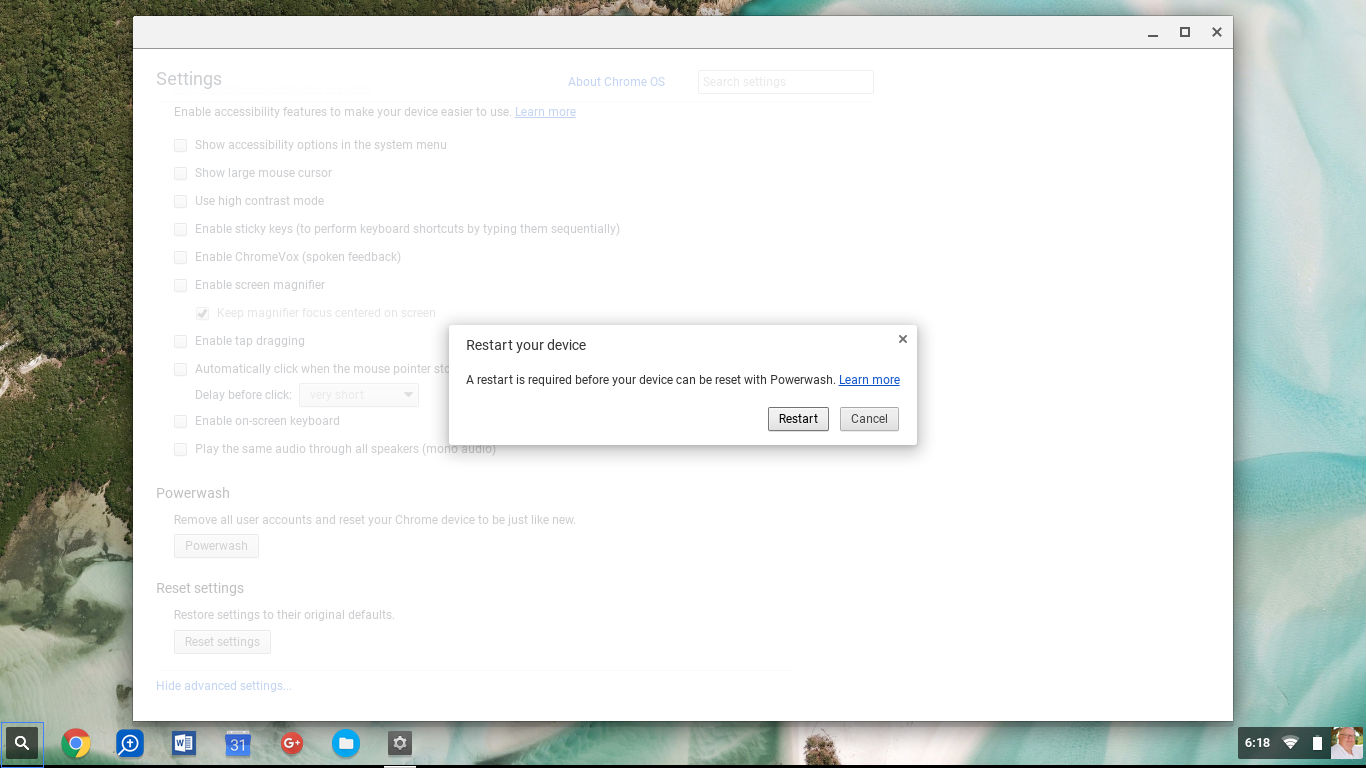Open Microsoft Word from the shelf
Viewport: 1366px width, 768px height.
184,743
